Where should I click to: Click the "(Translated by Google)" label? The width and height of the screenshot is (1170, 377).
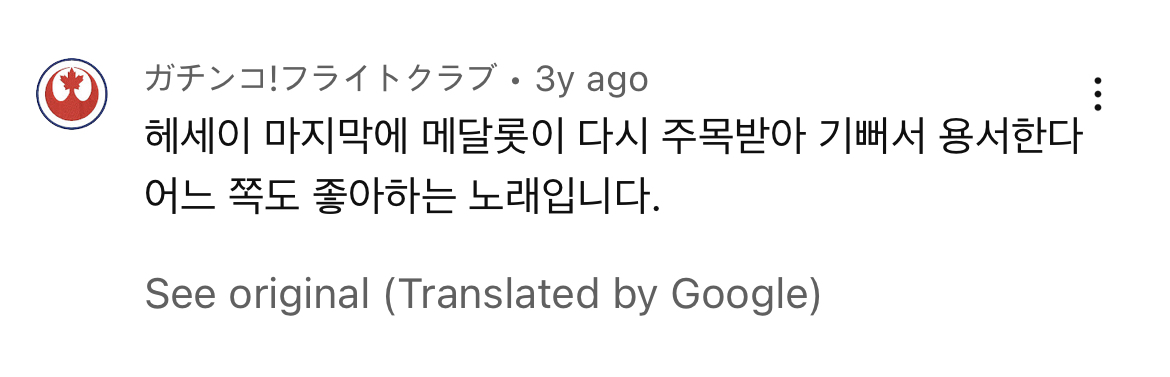pos(602,295)
